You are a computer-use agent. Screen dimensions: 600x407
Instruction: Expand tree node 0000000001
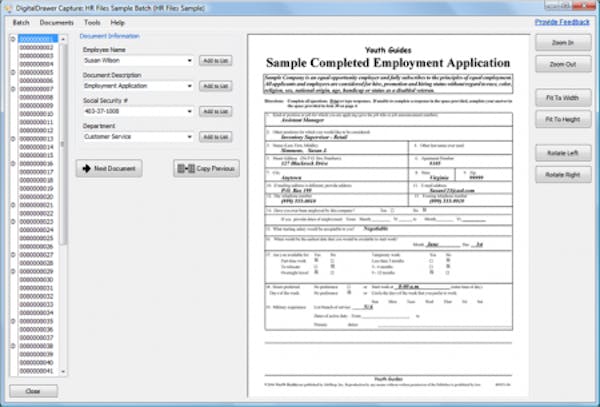(x=13, y=39)
